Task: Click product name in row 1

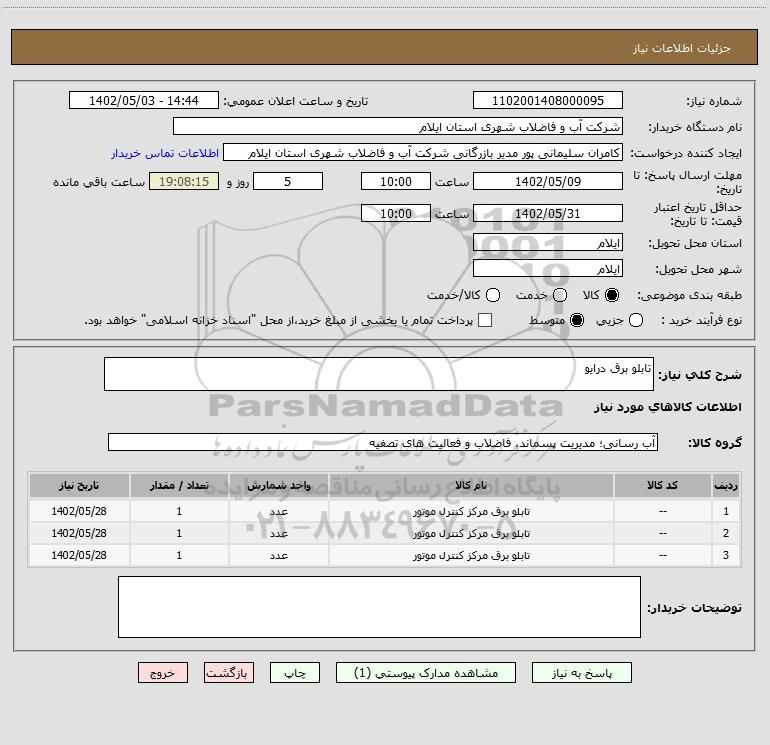Action: pos(471,512)
